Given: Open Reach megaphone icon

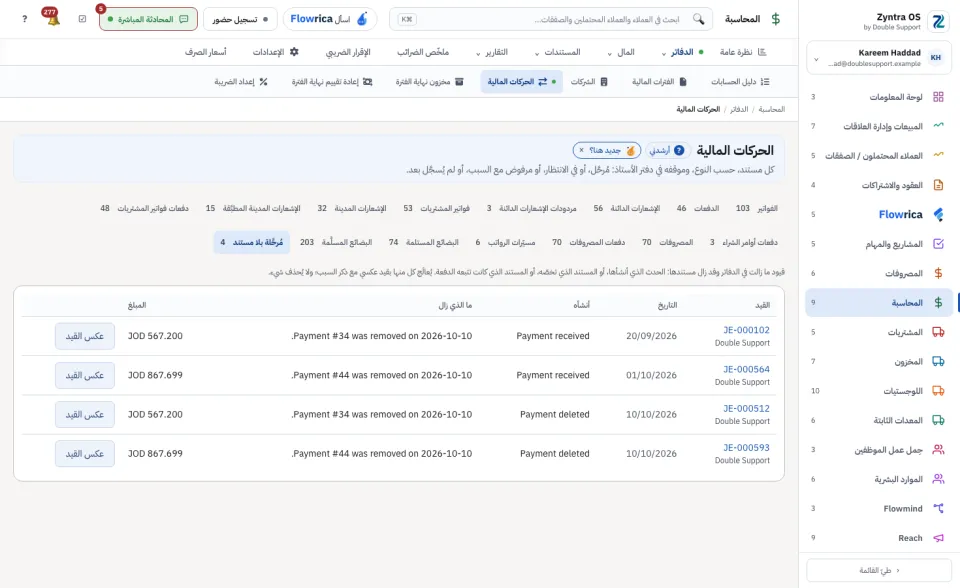Looking at the screenshot, I should pyautogui.click(x=938, y=538).
